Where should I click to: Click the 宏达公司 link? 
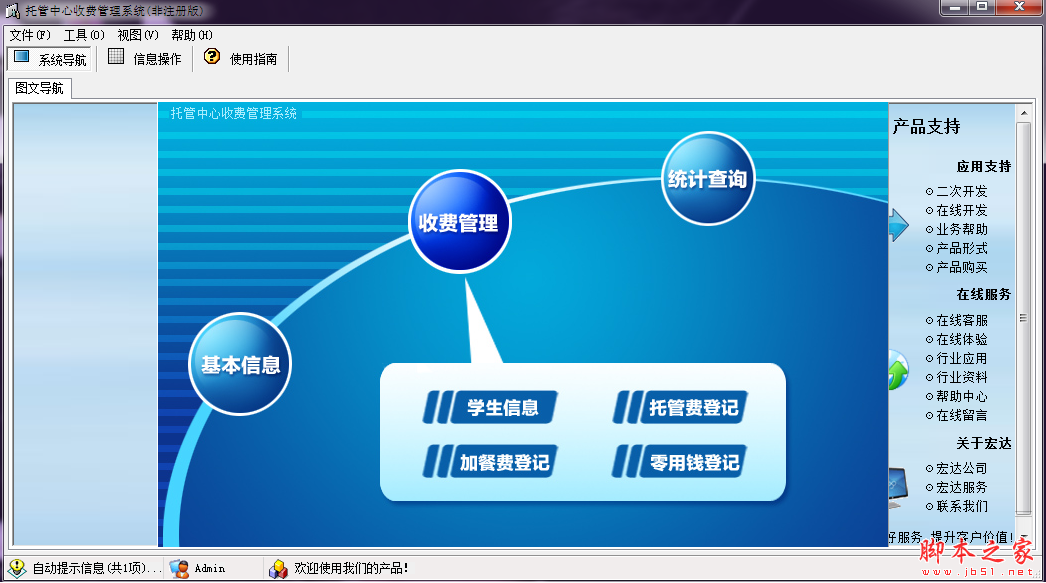coord(961,468)
